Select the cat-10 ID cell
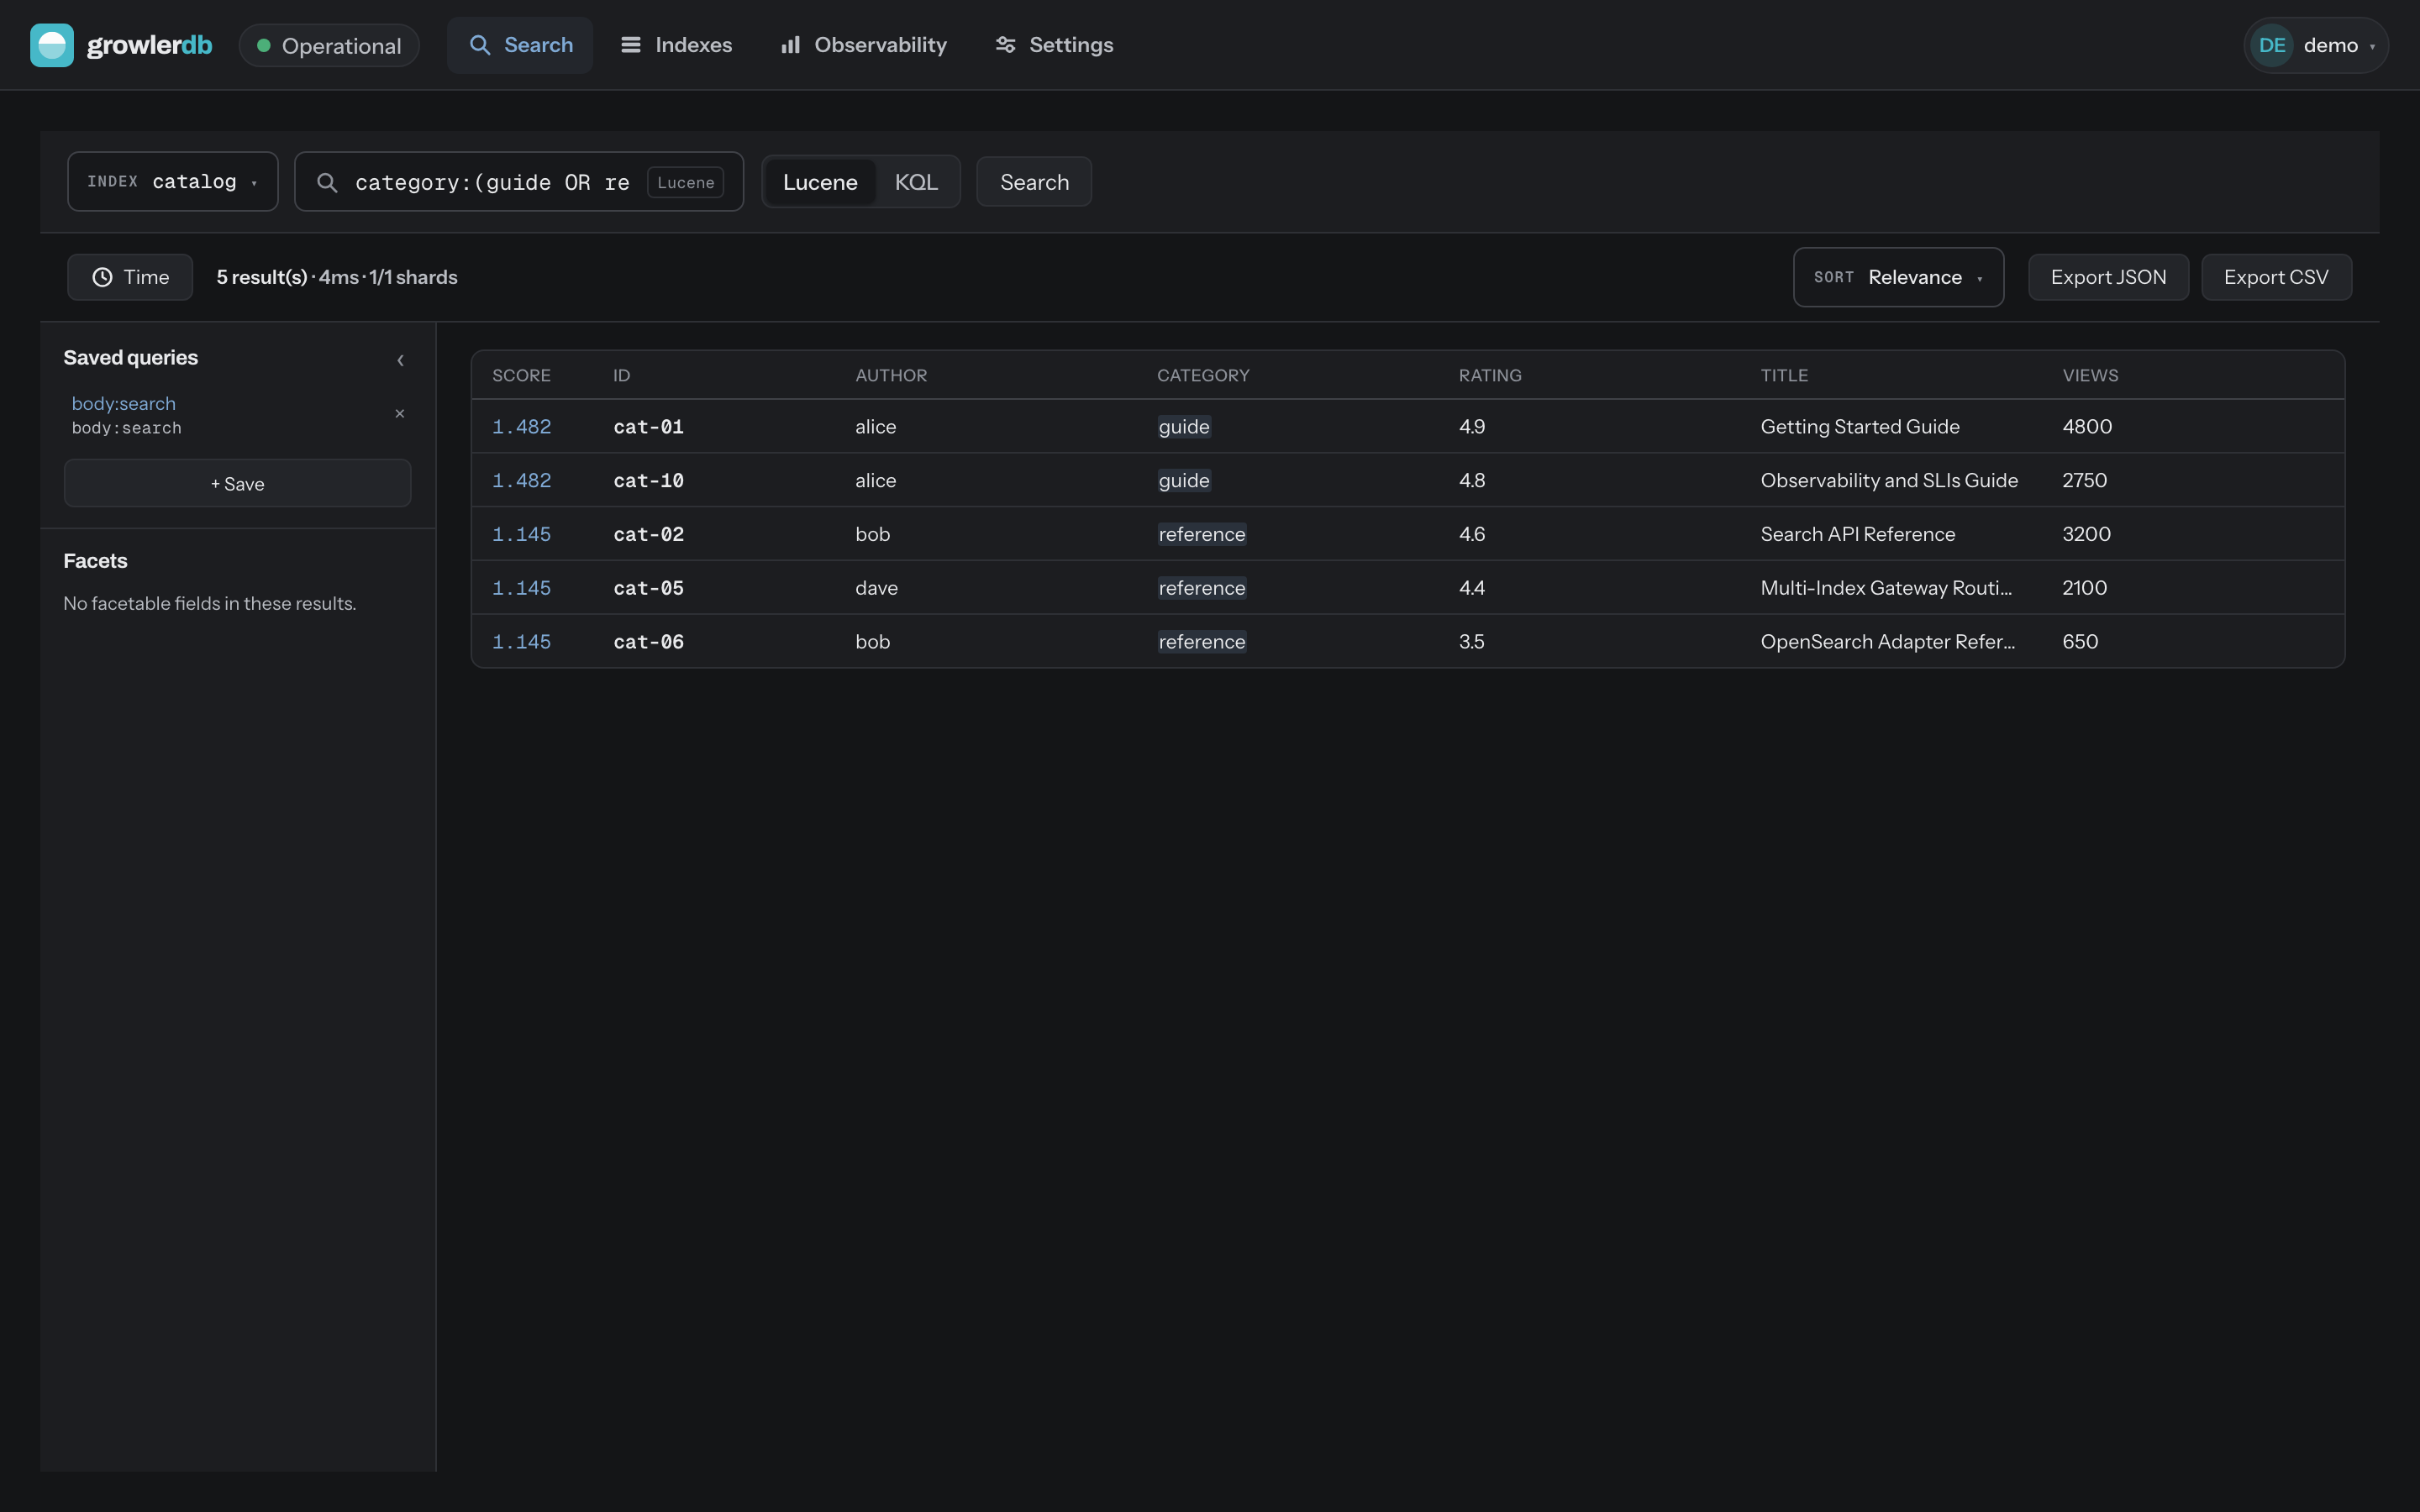 point(648,481)
